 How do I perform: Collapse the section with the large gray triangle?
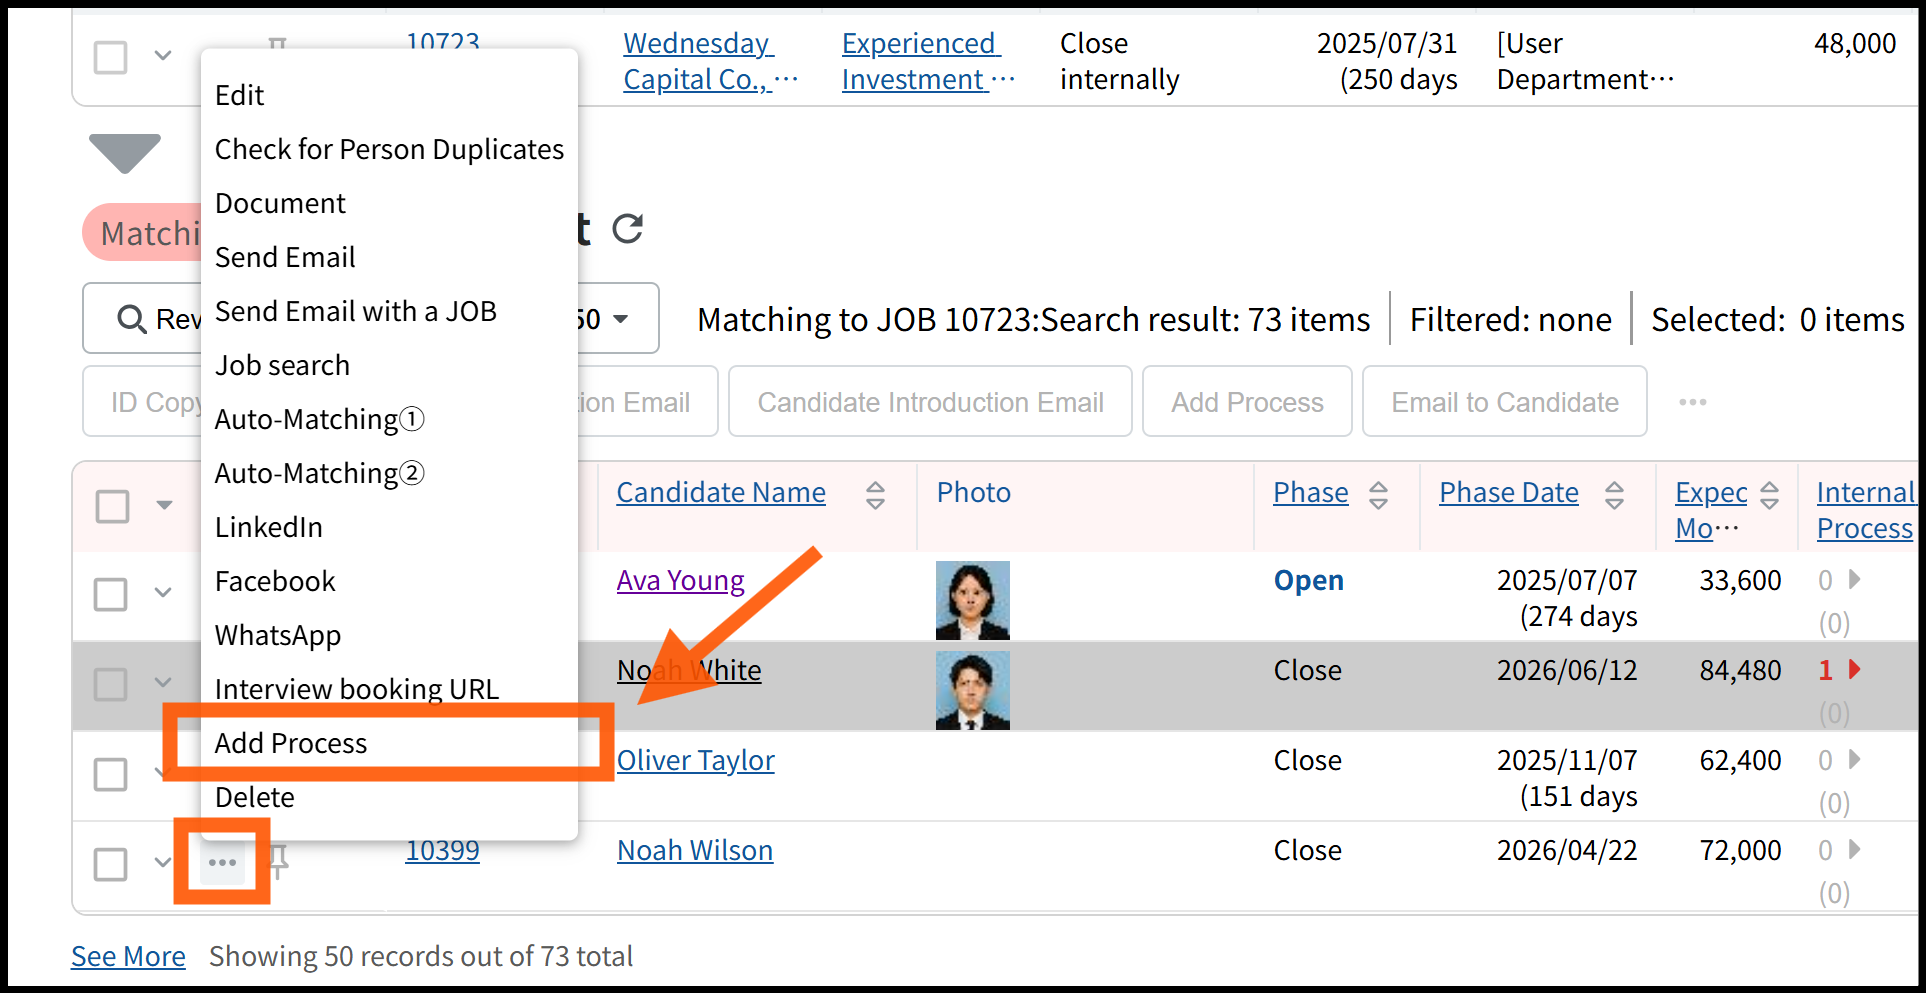click(x=125, y=152)
